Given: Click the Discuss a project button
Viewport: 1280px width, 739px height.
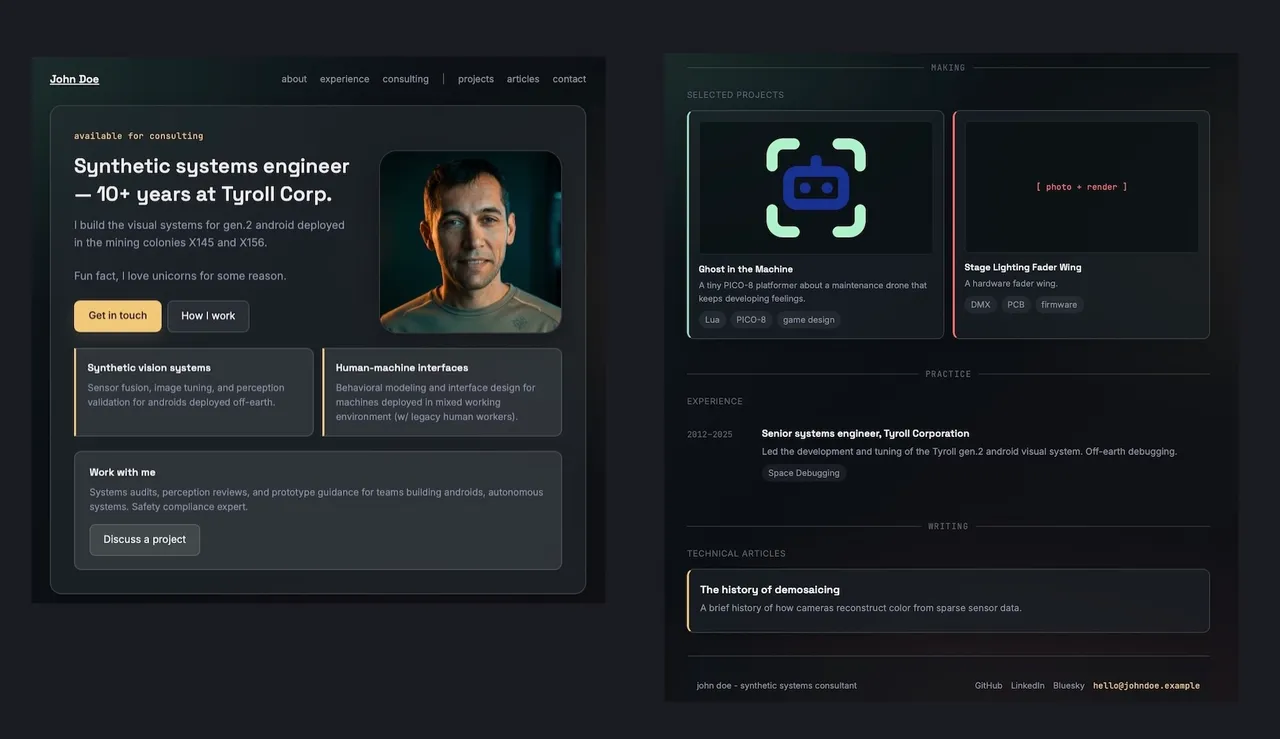Looking at the screenshot, I should (145, 540).
